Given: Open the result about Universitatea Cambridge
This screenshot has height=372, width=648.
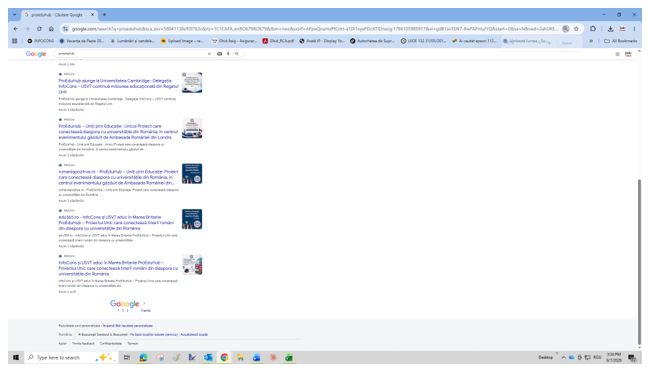Looking at the screenshot, I should [118, 86].
